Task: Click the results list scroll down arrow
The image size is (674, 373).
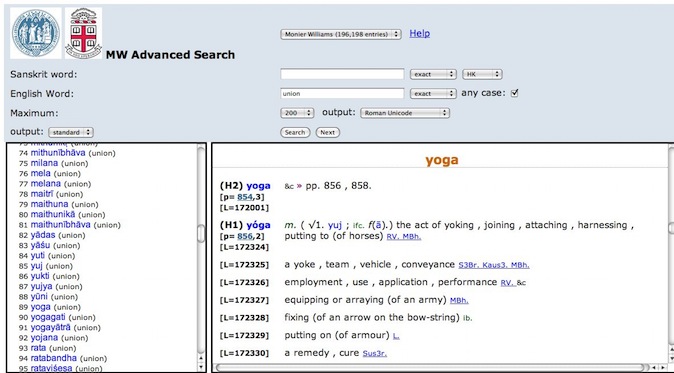Action: click(201, 367)
